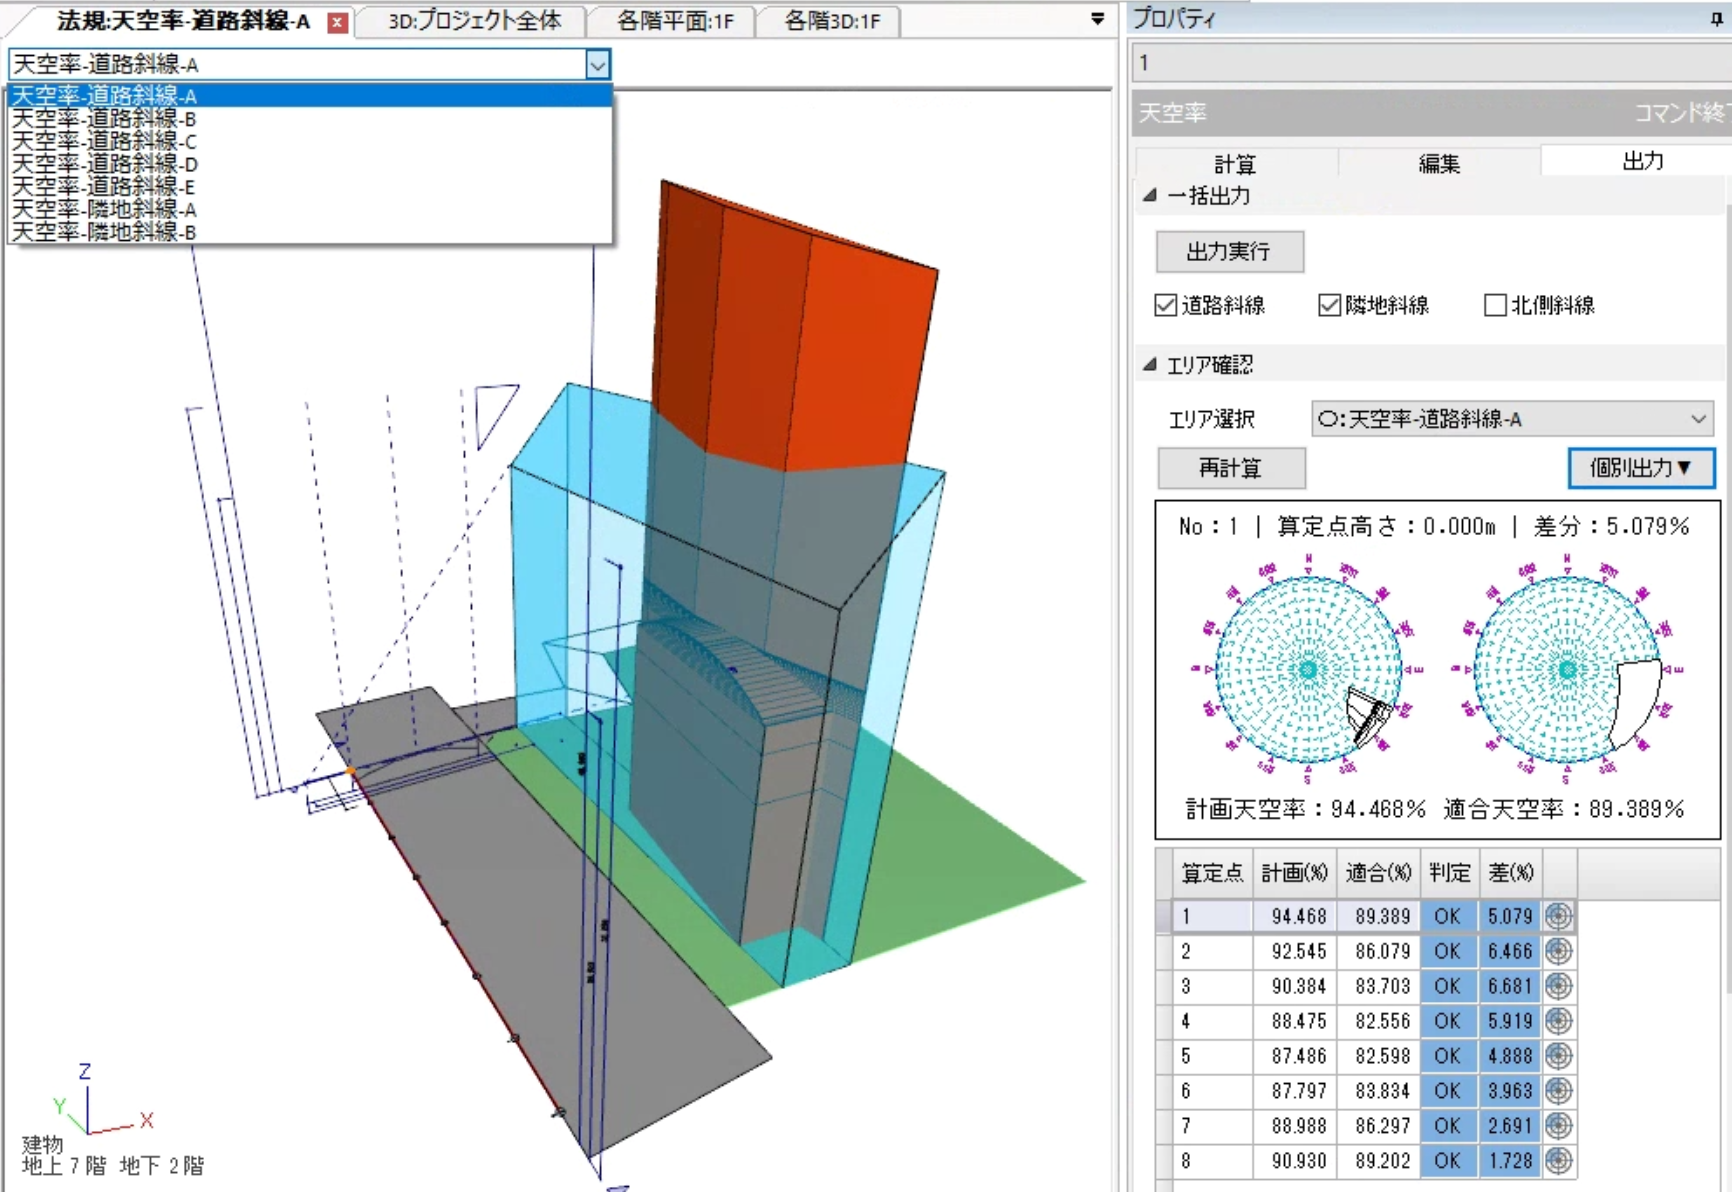
Task: Open the エリア選択 dropdown
Action: point(1512,419)
